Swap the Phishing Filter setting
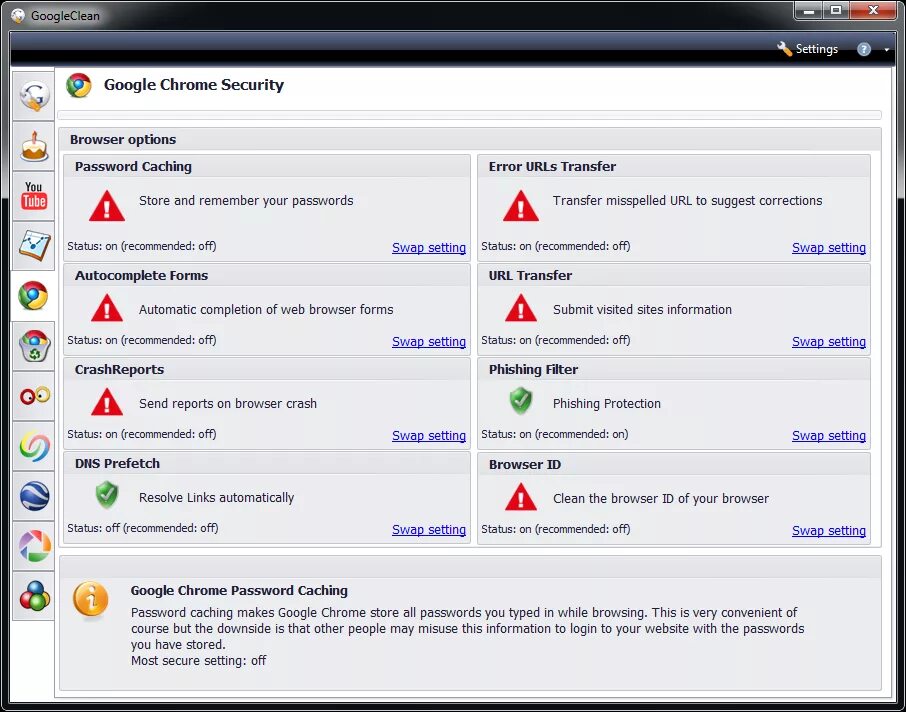906x712 pixels. pos(829,435)
